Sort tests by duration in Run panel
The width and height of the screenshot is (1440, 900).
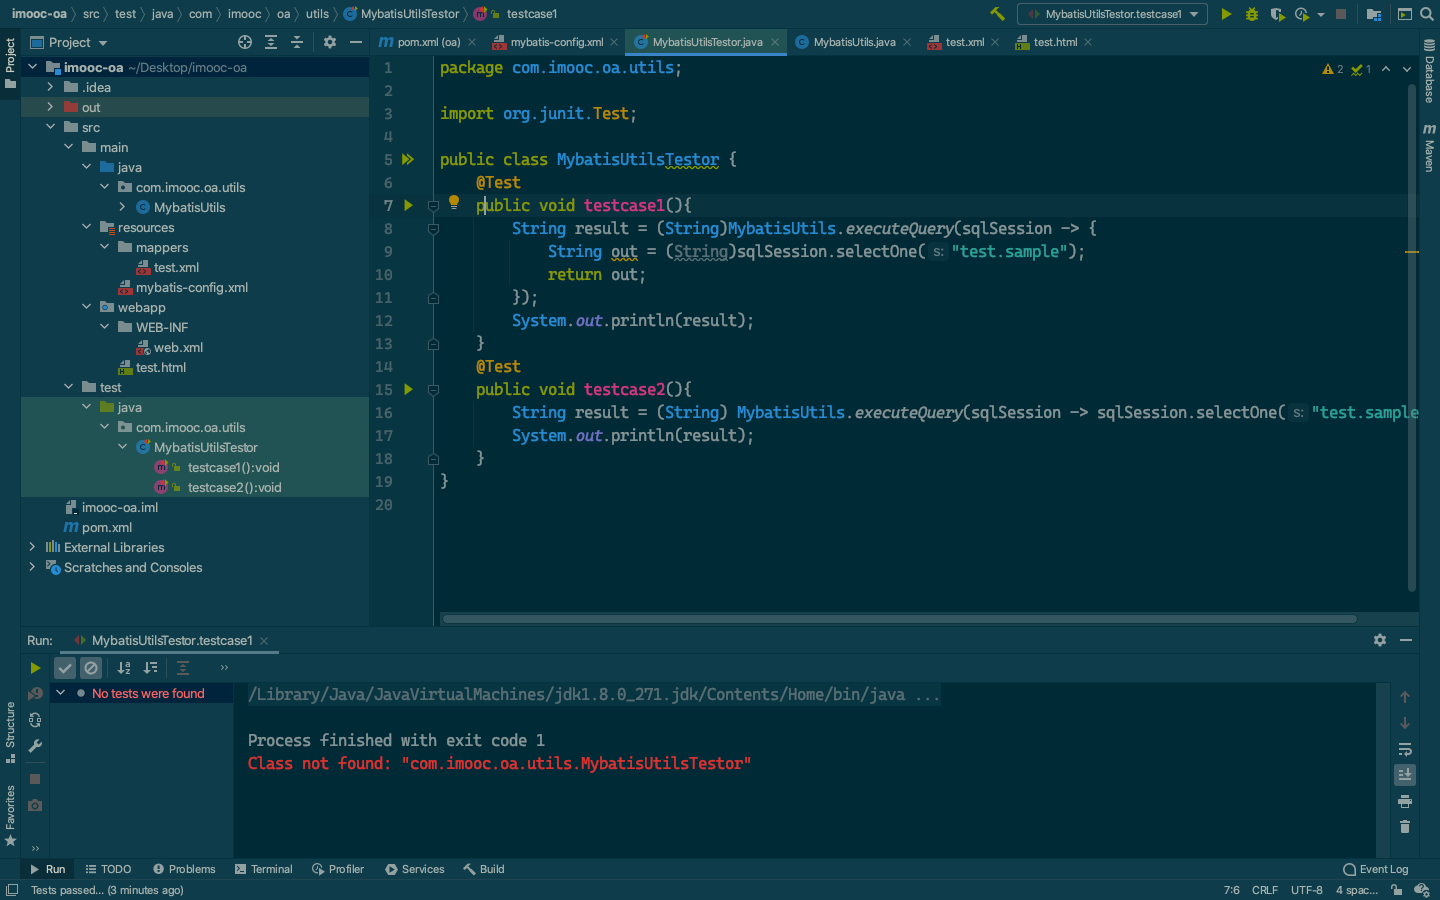[x=150, y=668]
